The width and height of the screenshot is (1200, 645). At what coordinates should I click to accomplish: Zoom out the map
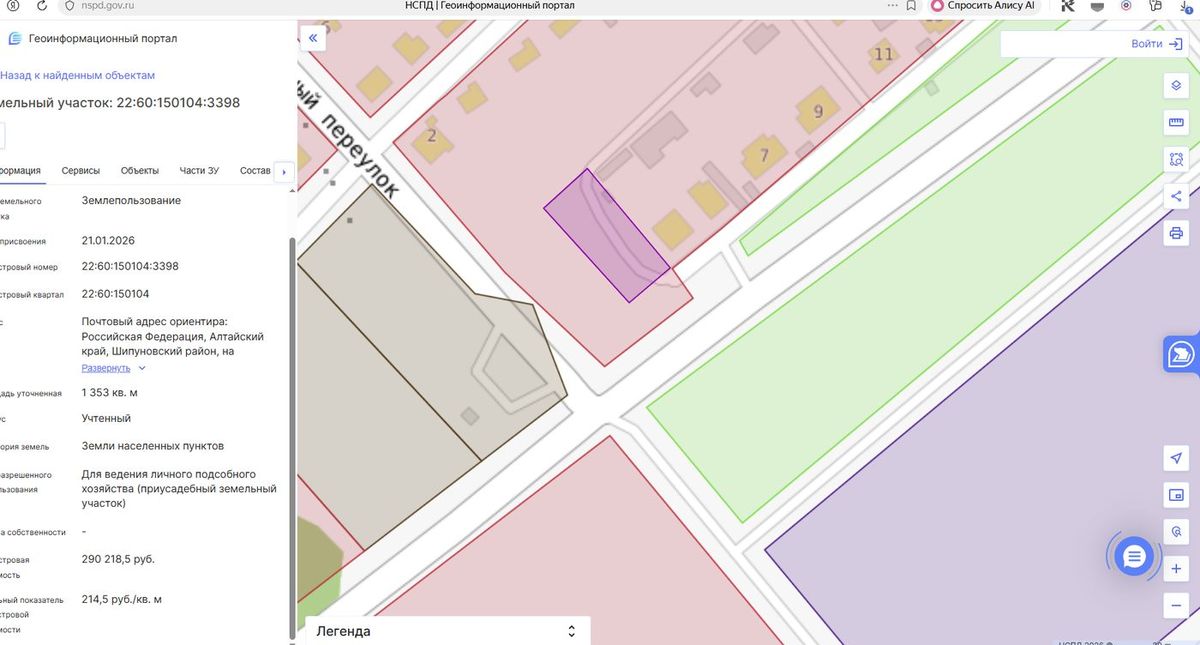pos(1176,606)
